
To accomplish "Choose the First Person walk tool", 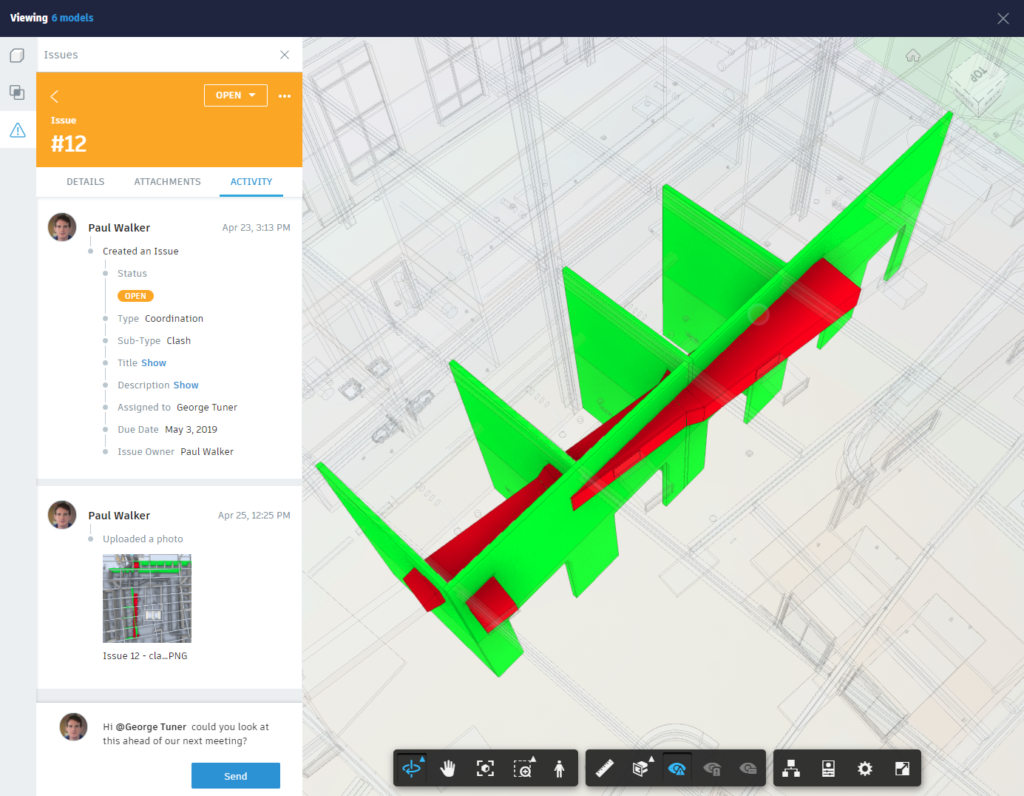I will (x=559, y=769).
